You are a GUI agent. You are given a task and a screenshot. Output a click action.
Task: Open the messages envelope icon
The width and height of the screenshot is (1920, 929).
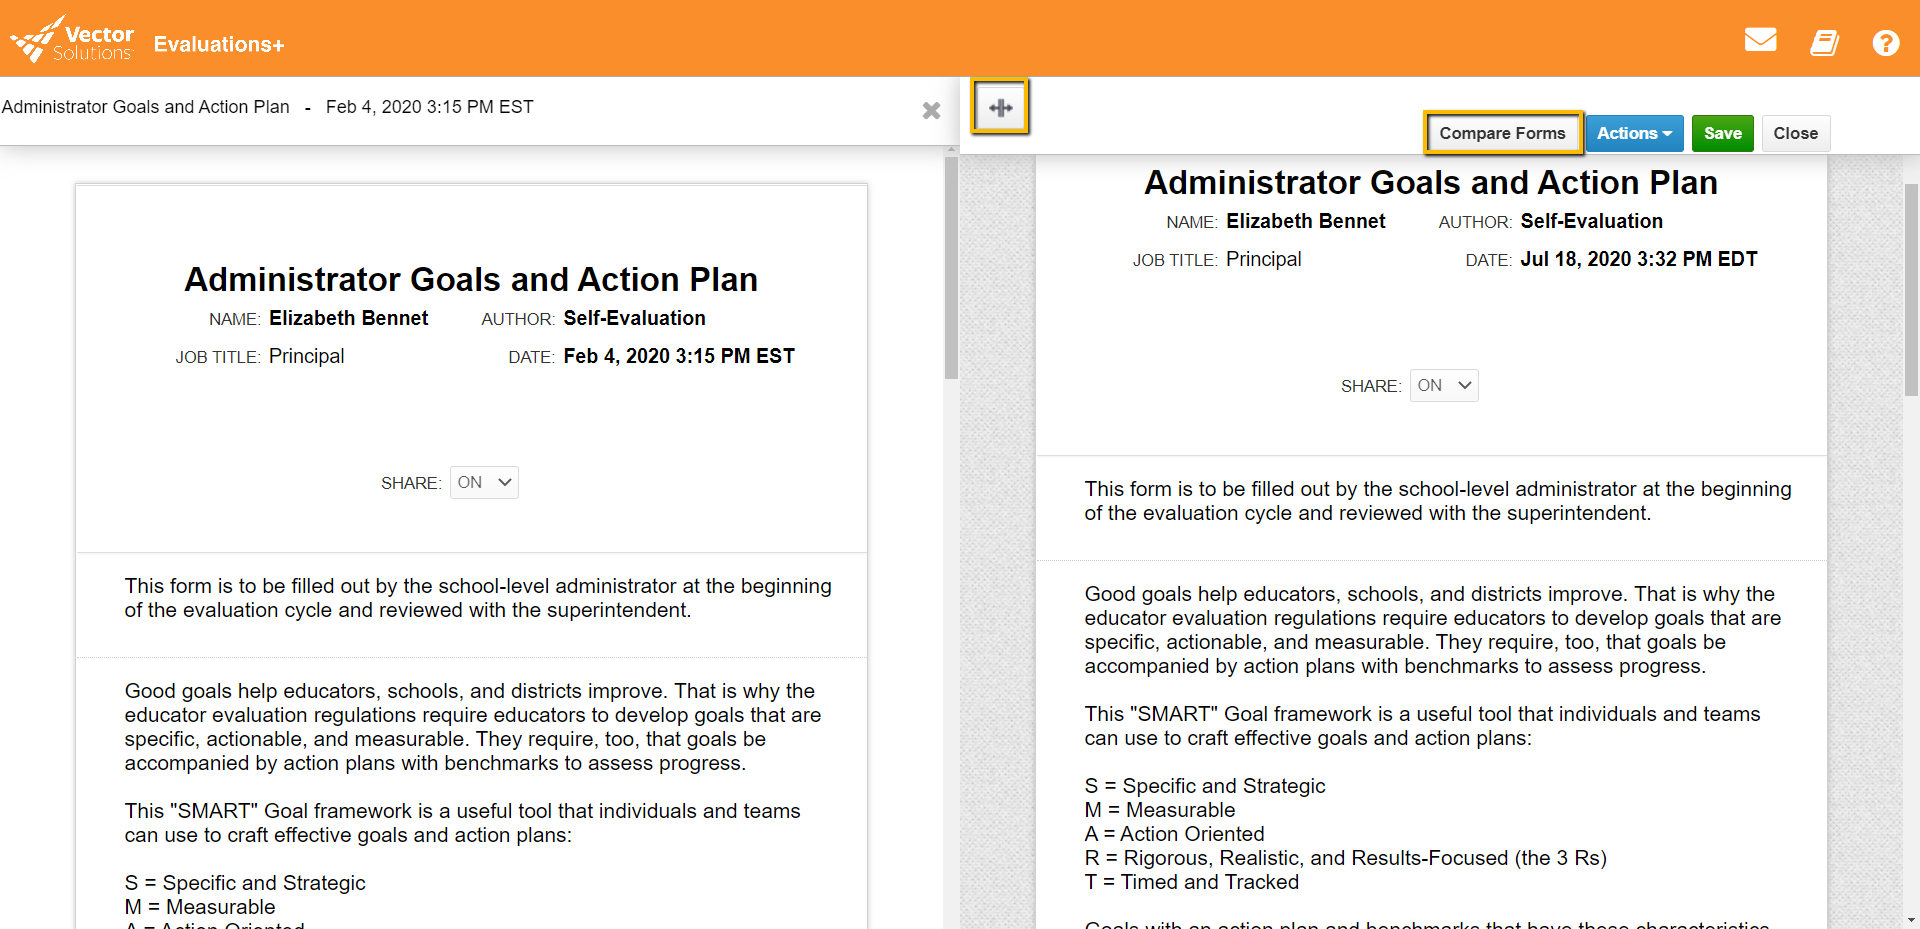(x=1760, y=40)
